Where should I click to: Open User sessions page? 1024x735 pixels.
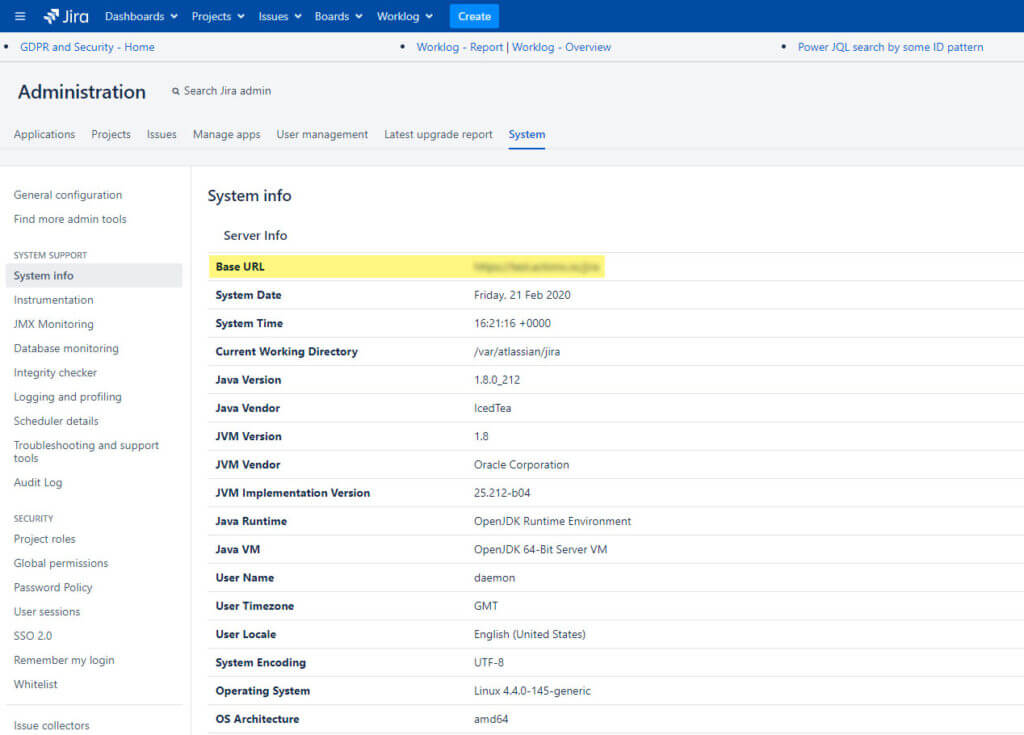(x=47, y=612)
